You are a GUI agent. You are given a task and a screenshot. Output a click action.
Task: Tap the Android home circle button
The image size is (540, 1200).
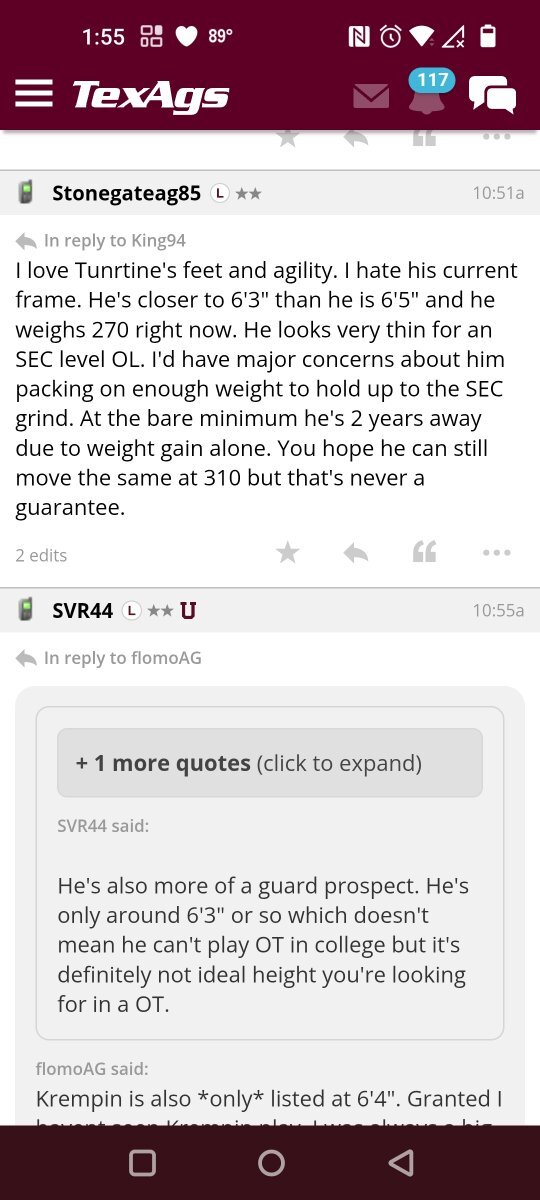pyautogui.click(x=271, y=1162)
